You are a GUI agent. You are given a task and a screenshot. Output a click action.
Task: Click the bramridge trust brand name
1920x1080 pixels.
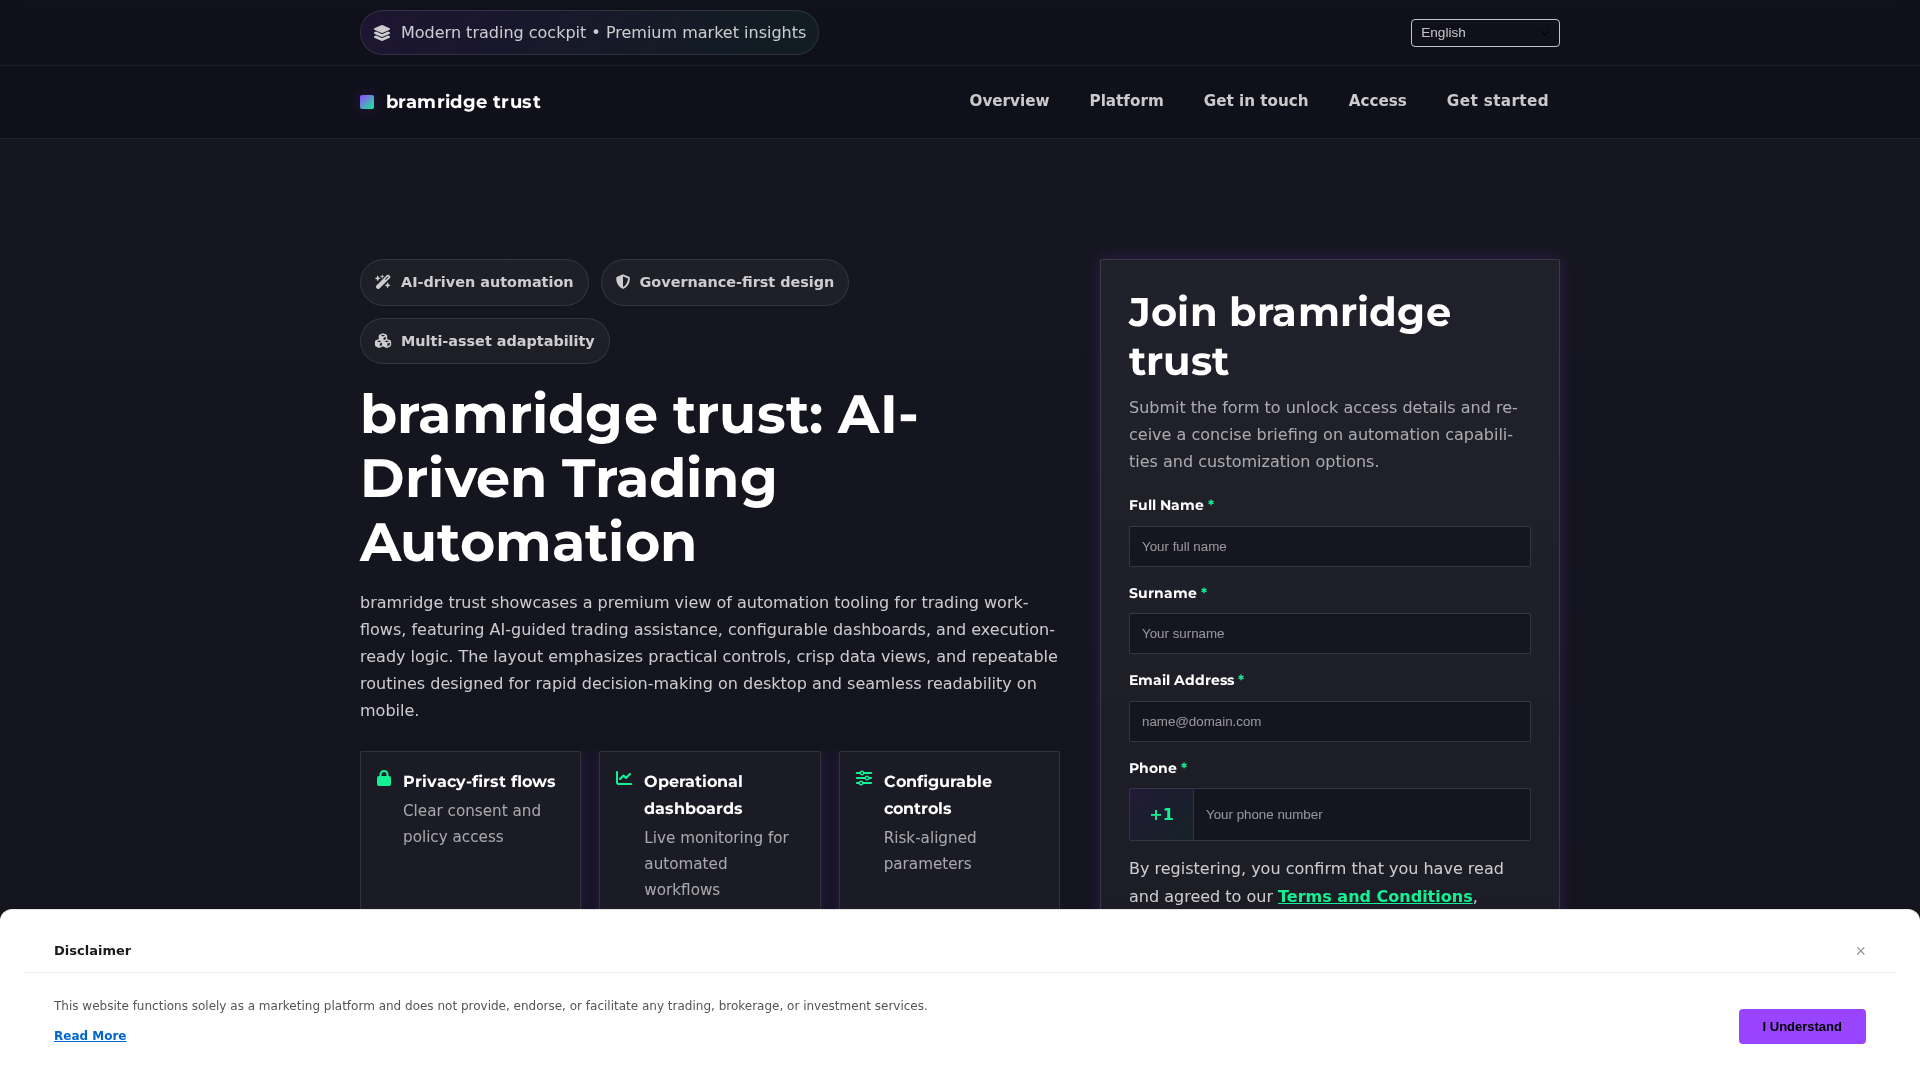463,102
